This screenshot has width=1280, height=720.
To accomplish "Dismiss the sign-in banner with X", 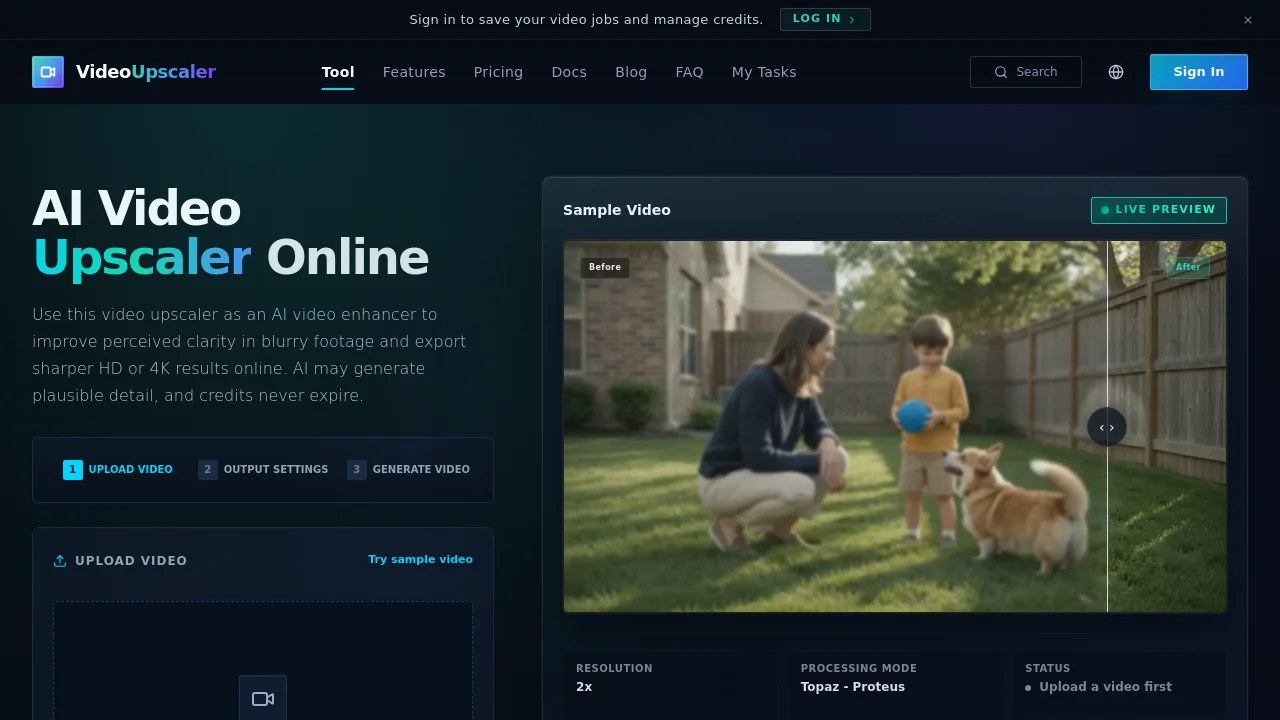I will click(x=1248, y=20).
